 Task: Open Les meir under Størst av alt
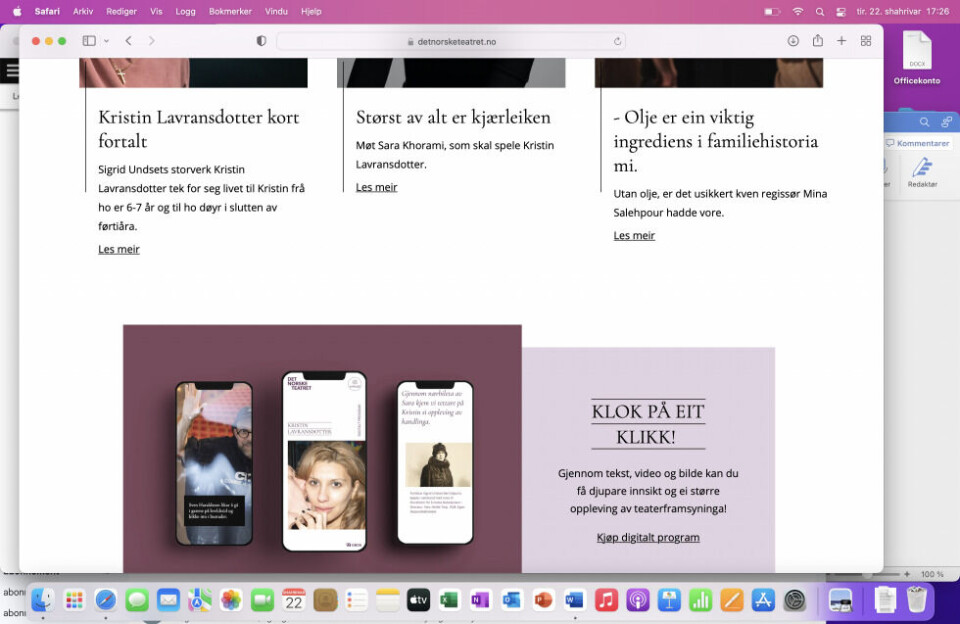click(x=376, y=187)
